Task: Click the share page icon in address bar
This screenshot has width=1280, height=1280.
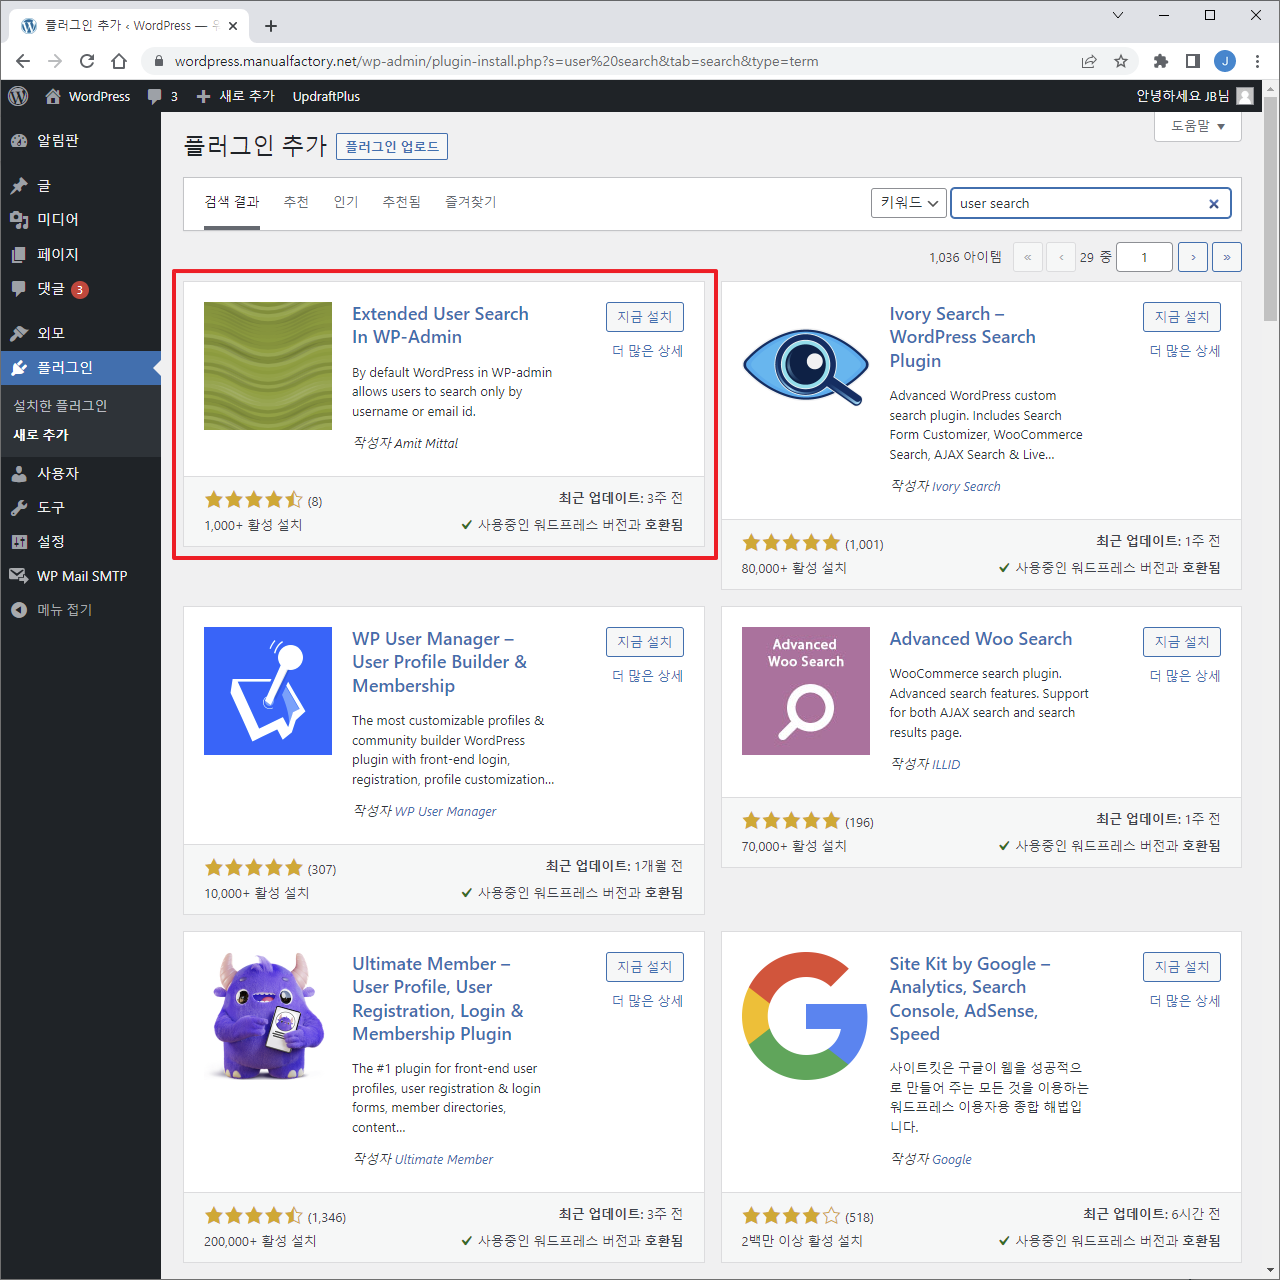Action: click(1089, 61)
